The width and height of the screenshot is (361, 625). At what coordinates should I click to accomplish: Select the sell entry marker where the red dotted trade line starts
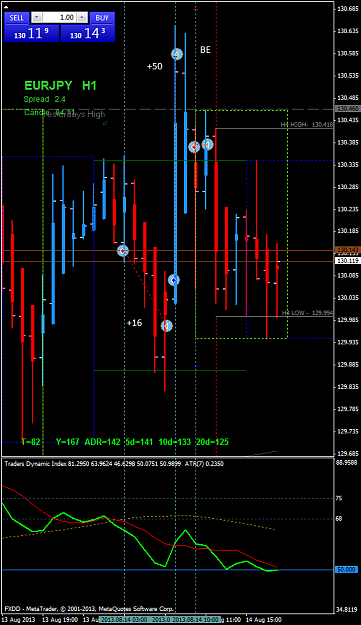(123, 251)
